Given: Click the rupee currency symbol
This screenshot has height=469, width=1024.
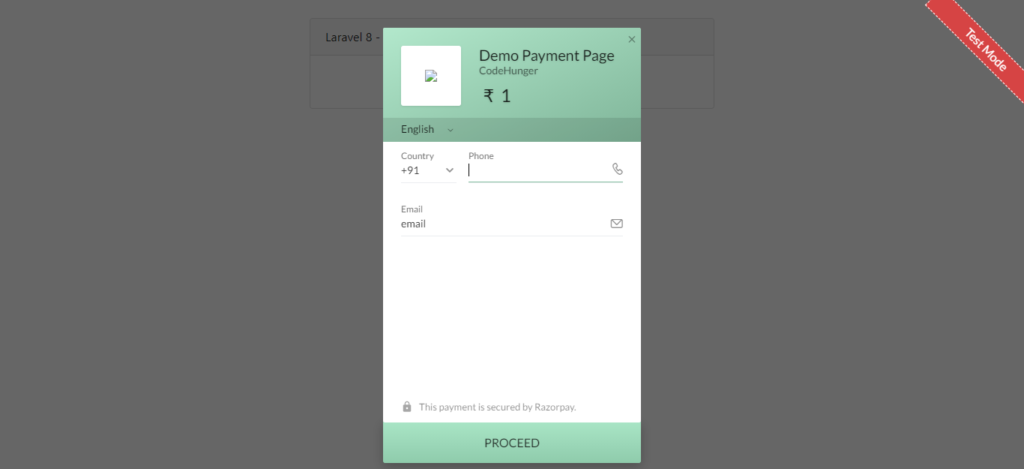Looking at the screenshot, I should (488, 96).
